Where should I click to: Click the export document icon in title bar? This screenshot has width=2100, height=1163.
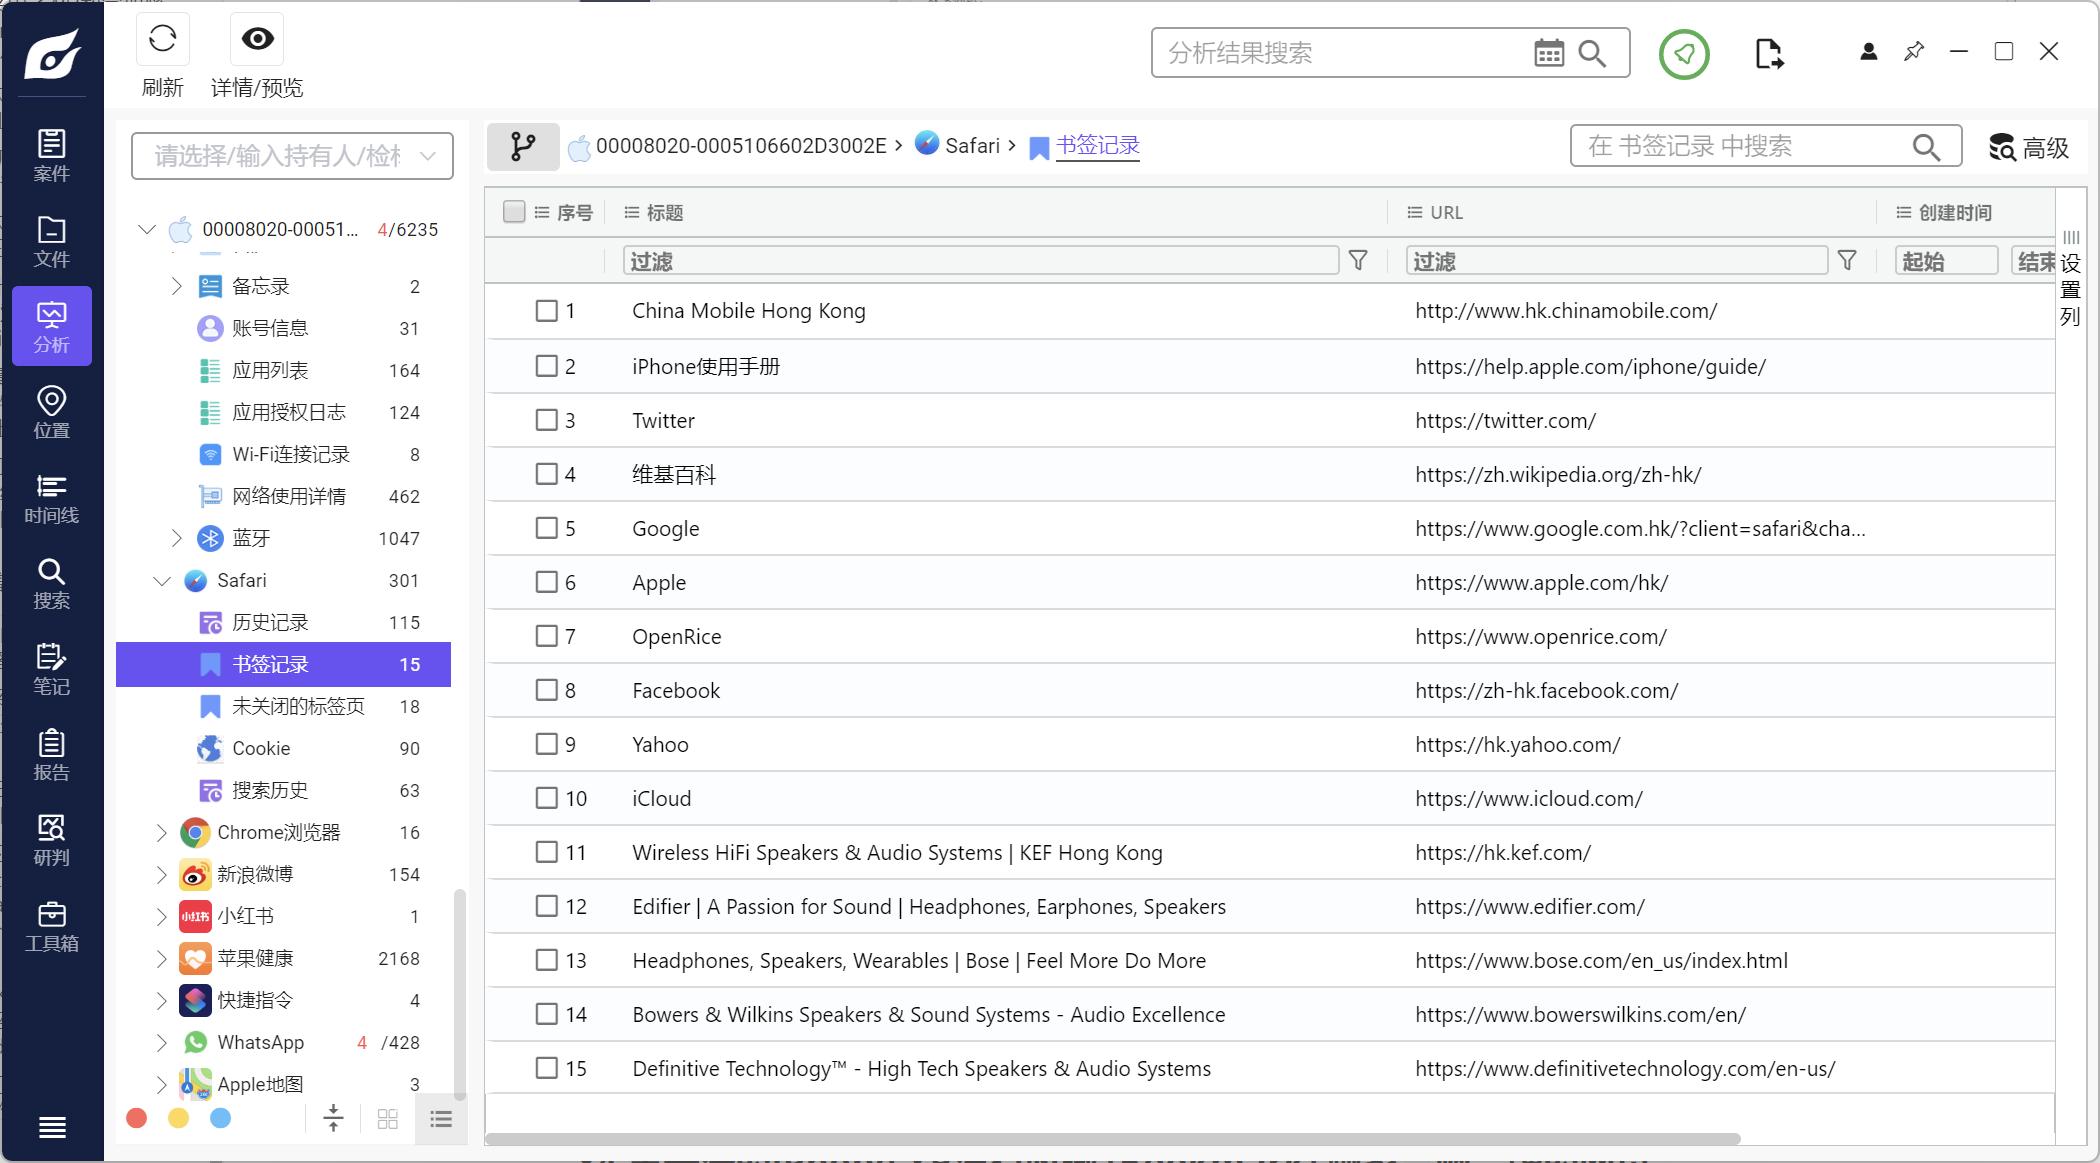1769,53
